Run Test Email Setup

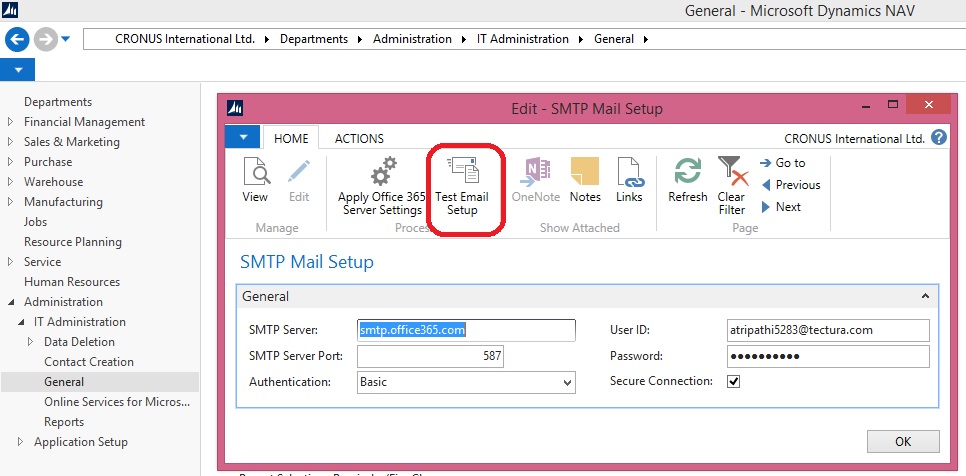462,186
